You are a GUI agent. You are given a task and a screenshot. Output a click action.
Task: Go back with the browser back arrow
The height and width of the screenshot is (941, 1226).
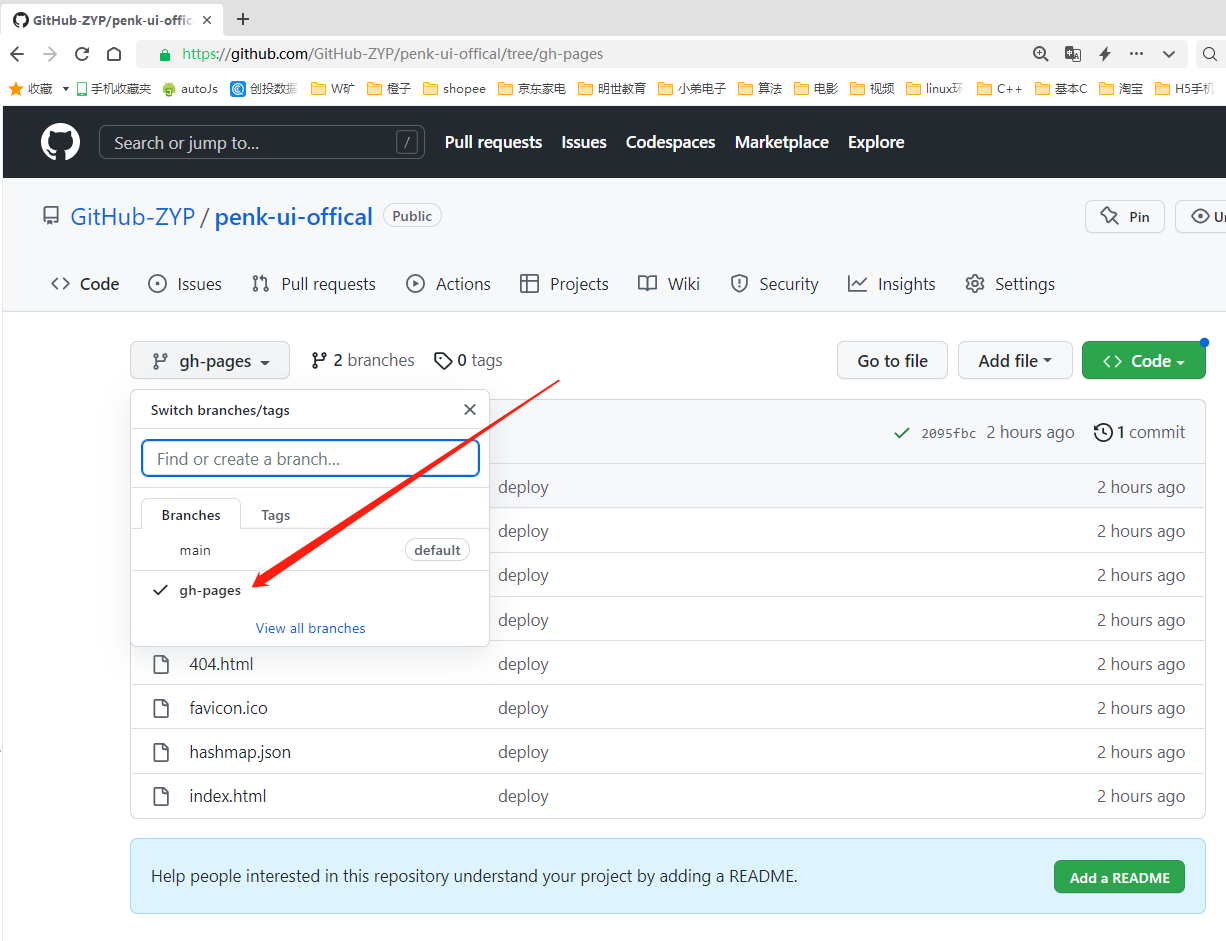[17, 54]
